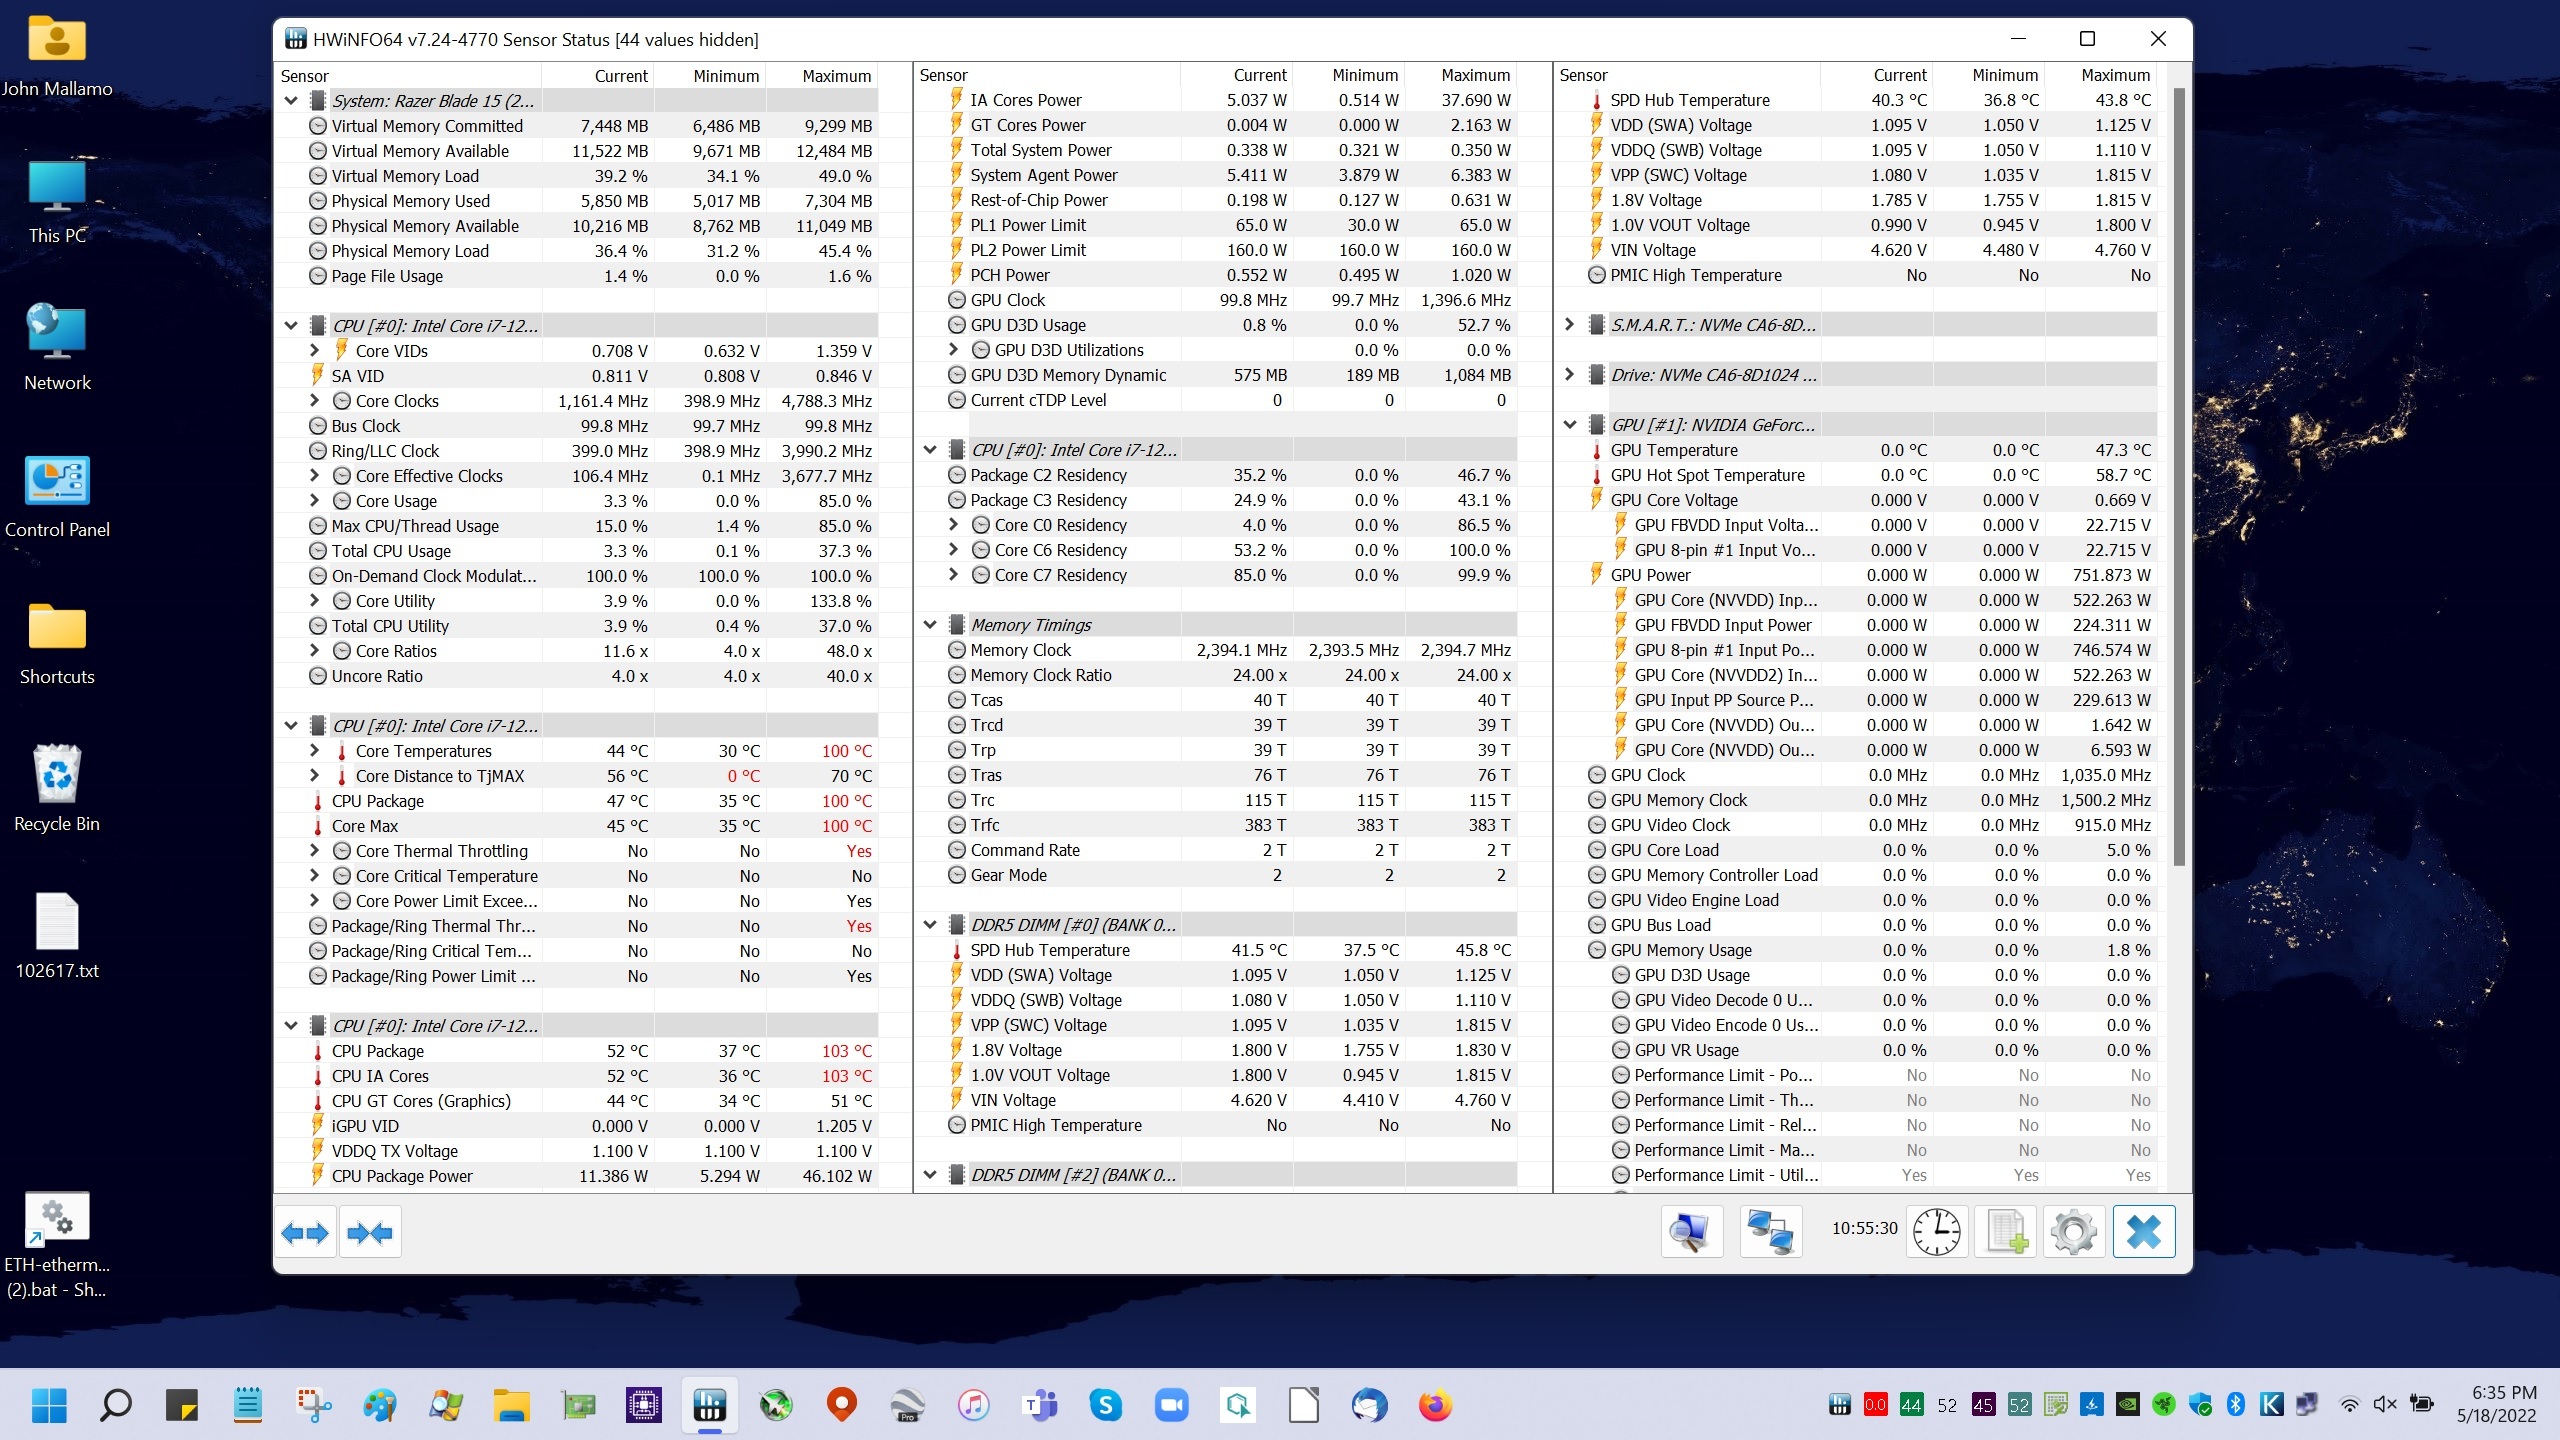Image resolution: width=2560 pixels, height=1440 pixels.
Task: Open iTunes music icon in taskbar
Action: tap(973, 1405)
